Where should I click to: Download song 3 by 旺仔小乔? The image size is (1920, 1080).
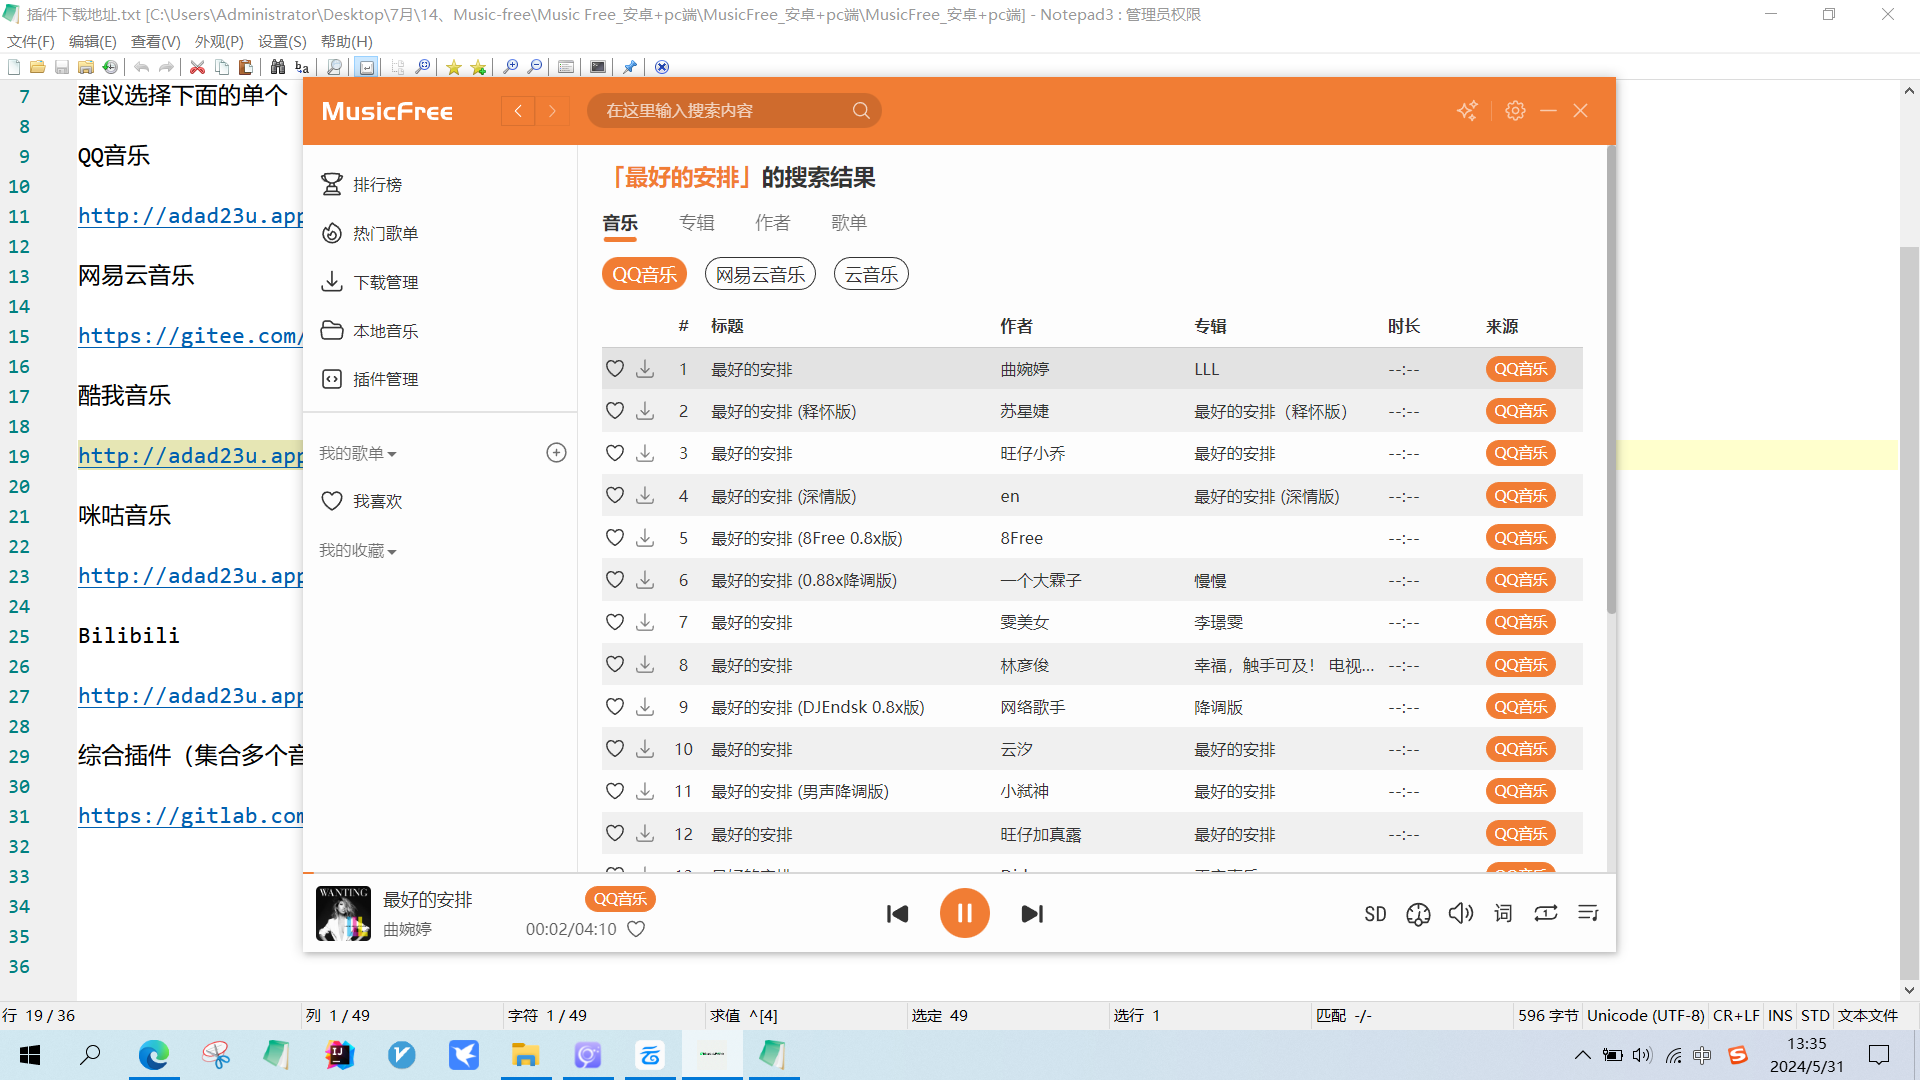(645, 454)
